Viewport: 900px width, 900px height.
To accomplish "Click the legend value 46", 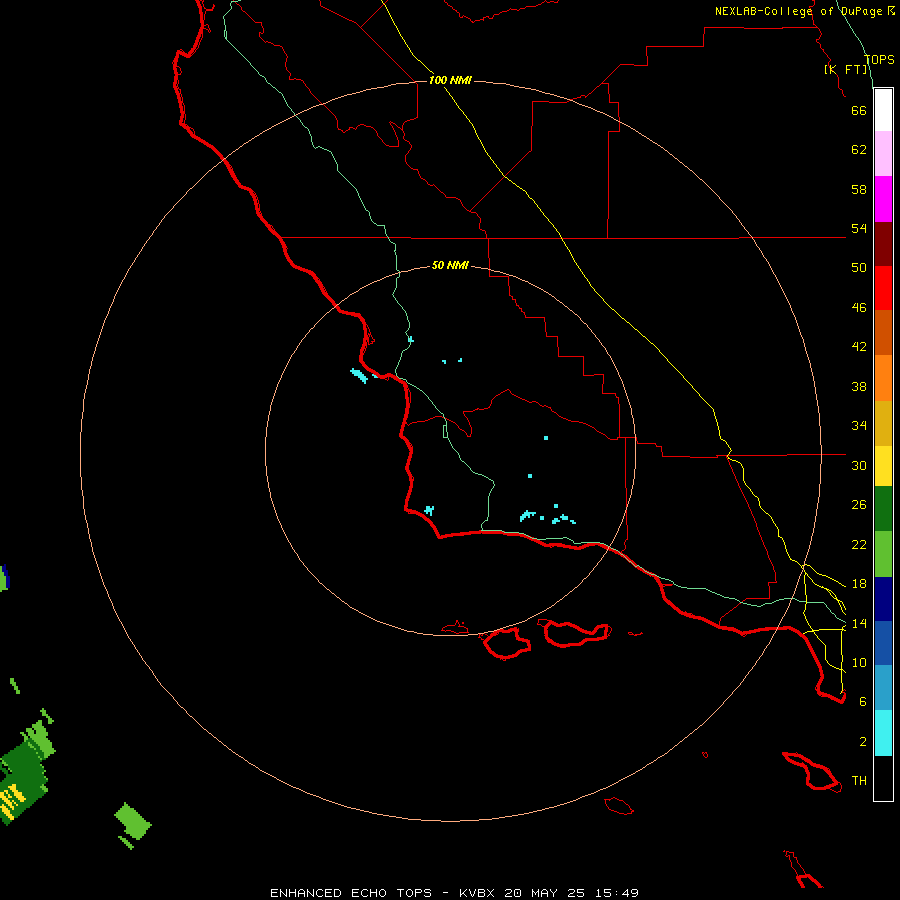I will pos(859,308).
